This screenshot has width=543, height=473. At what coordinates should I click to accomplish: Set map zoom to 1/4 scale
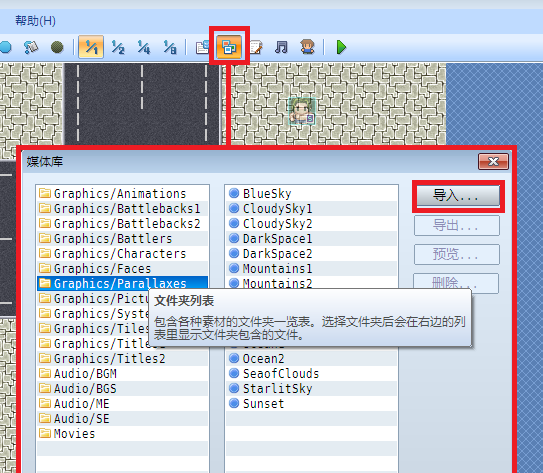click(x=144, y=47)
